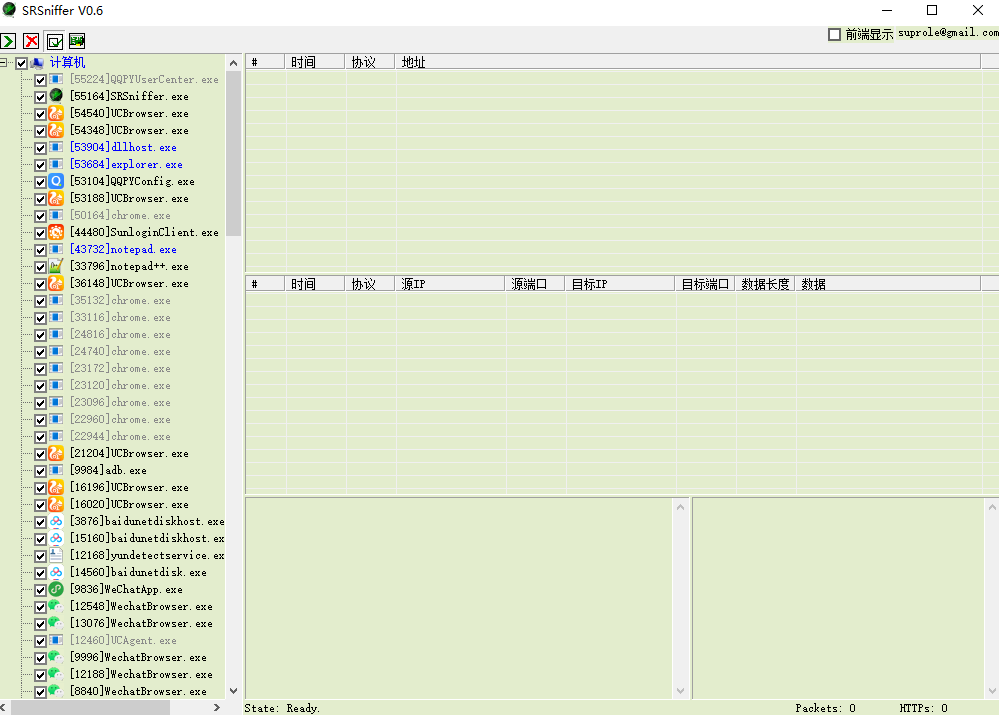The width and height of the screenshot is (999, 715).
Task: Click the [14560]baidunetdisk.exe icon
Action: (x=56, y=572)
